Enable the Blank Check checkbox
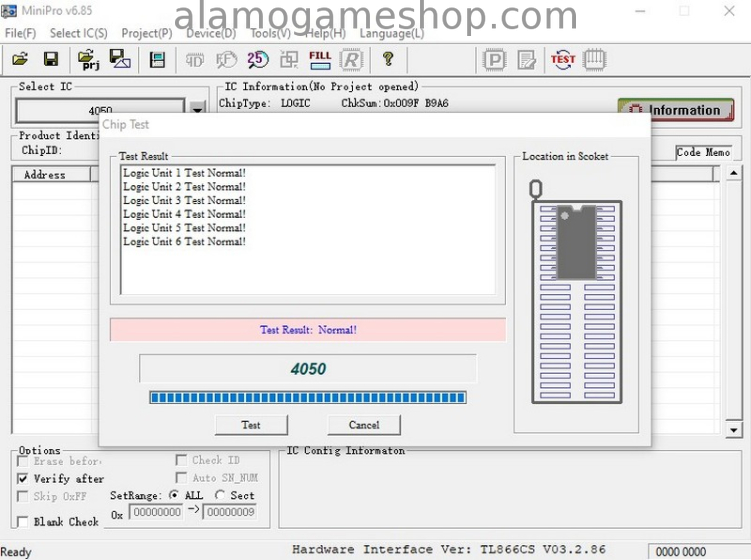 point(23,522)
